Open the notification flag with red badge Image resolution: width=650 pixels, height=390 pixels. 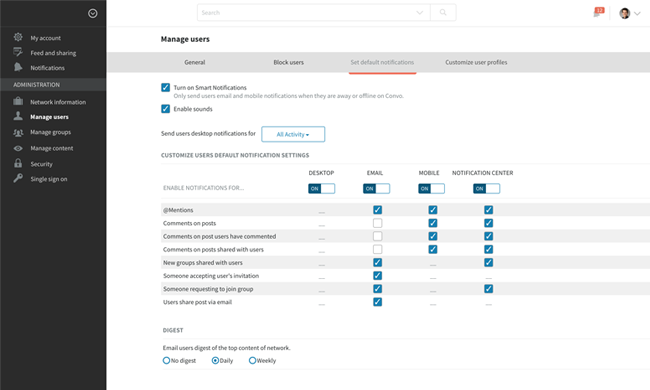click(598, 12)
